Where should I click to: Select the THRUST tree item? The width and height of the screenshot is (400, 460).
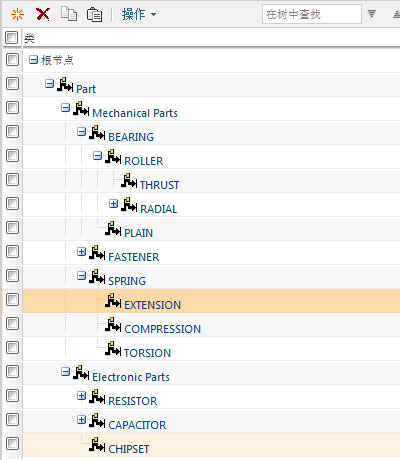(160, 185)
